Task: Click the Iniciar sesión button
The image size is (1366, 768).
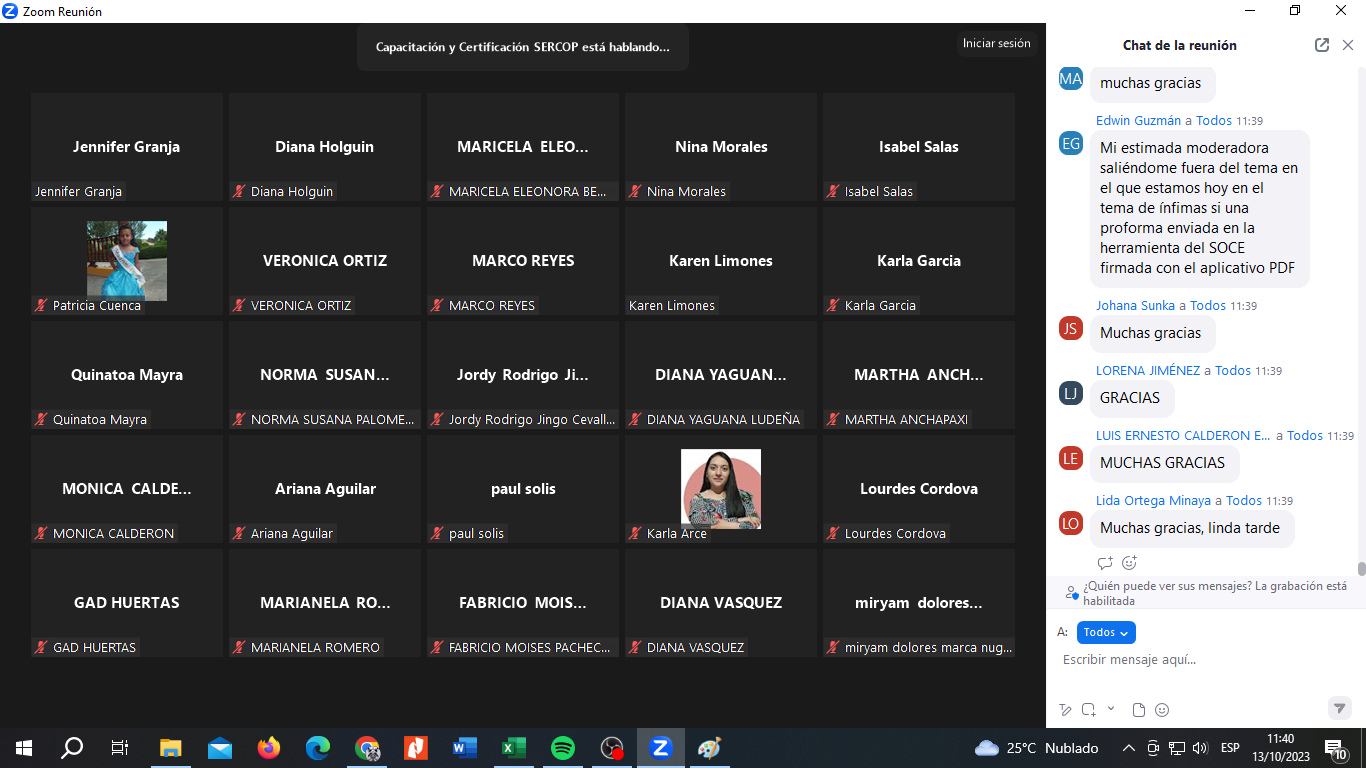Action: pyautogui.click(x=996, y=44)
